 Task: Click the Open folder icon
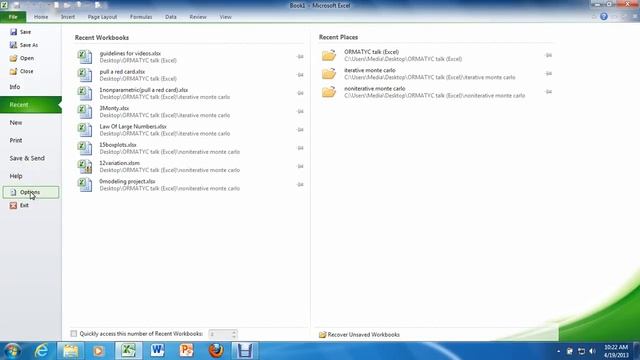click(x=13, y=58)
